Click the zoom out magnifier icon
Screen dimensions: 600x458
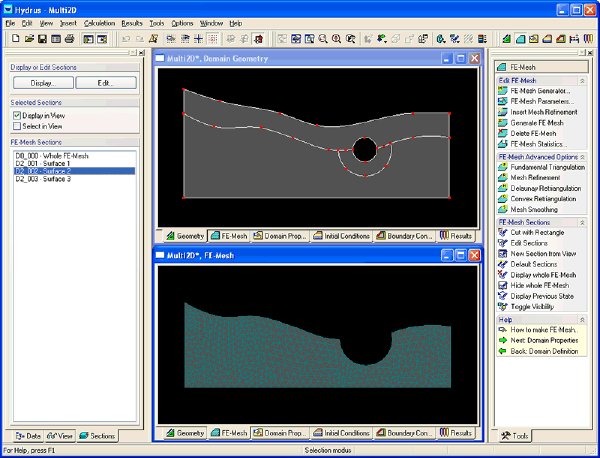point(323,39)
